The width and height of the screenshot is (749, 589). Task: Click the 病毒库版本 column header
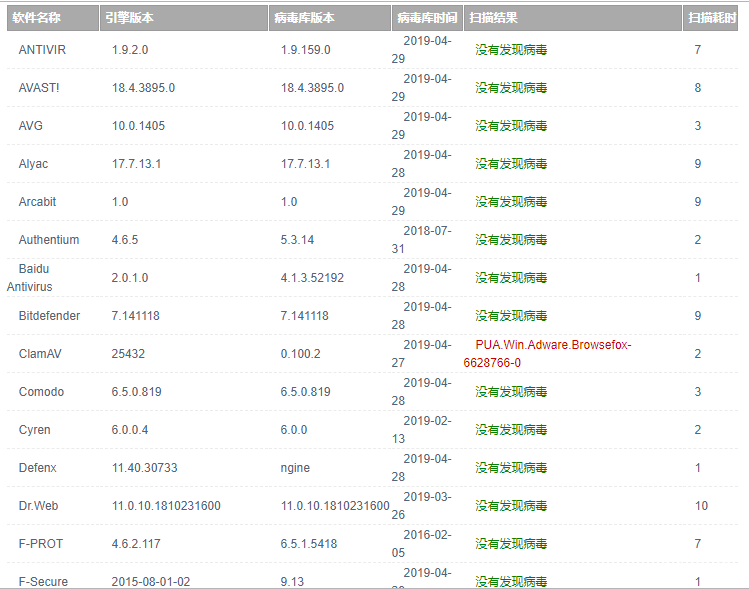click(330, 18)
